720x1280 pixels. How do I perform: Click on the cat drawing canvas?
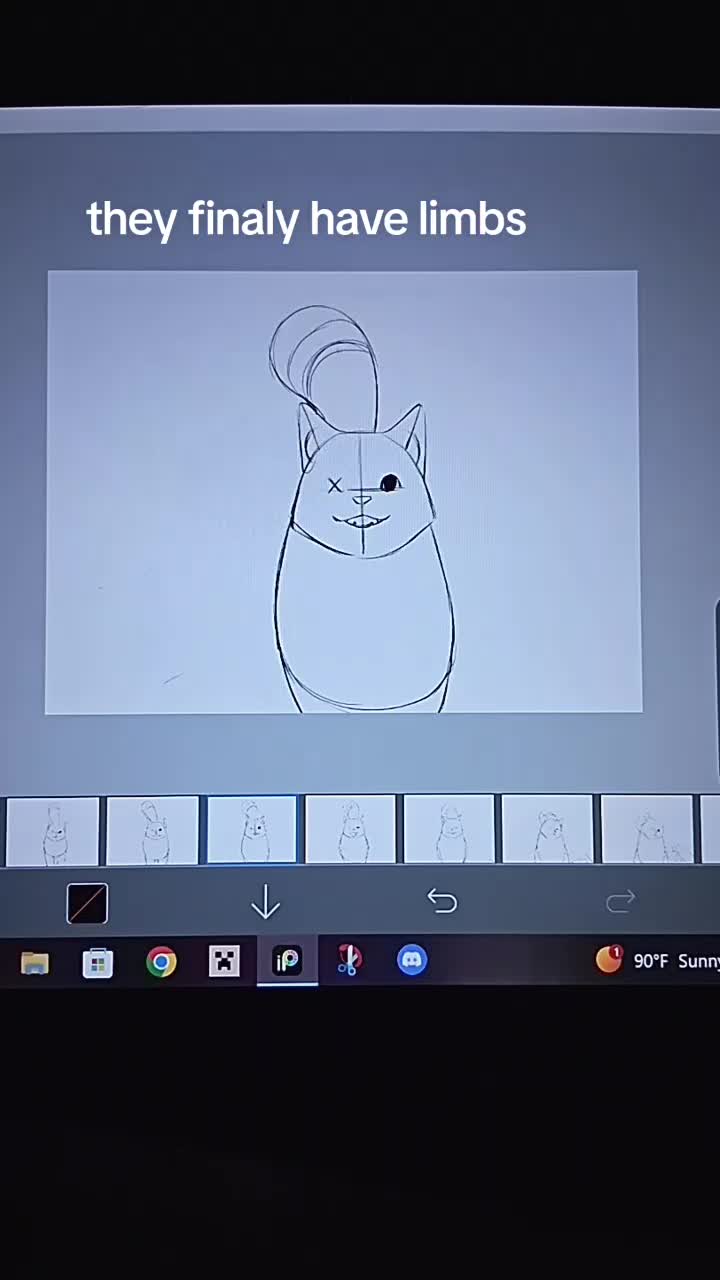pyautogui.click(x=343, y=492)
